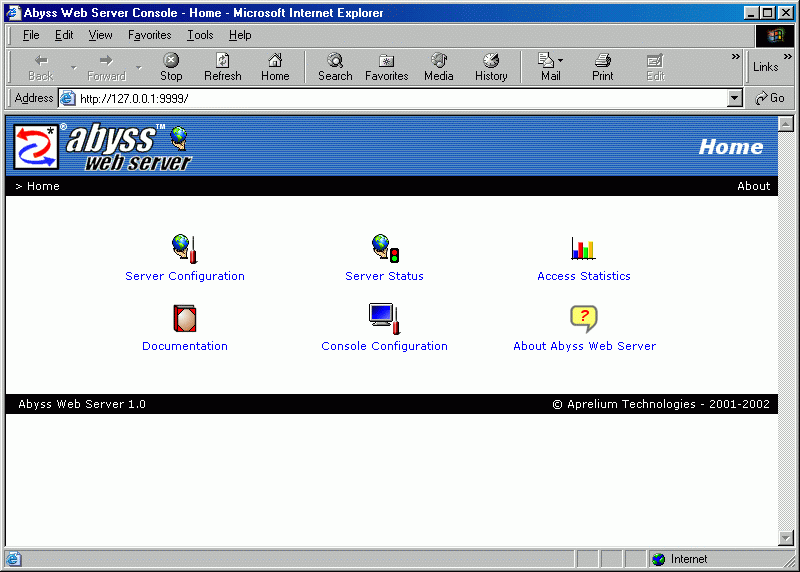Open the View menu
Screen dimensions: 800x572
click(100, 35)
